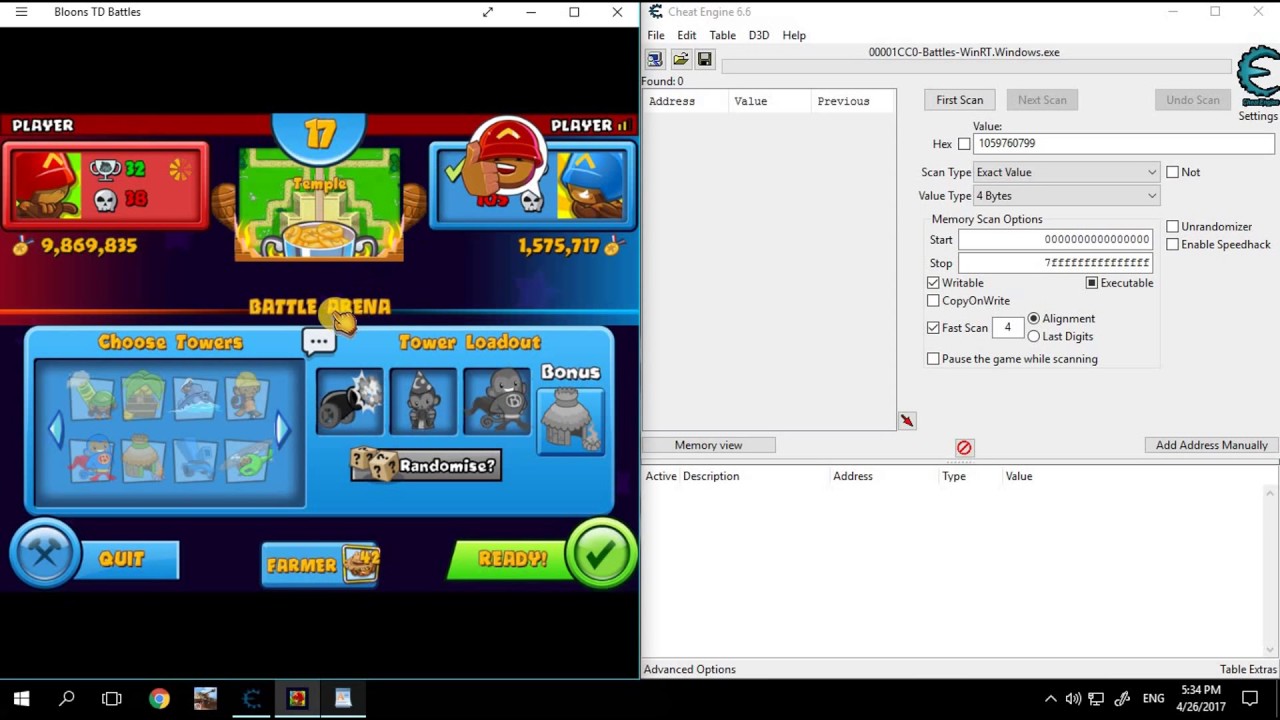Toggle the Not checkbox
This screenshot has height=720, width=1280.
[1172, 172]
